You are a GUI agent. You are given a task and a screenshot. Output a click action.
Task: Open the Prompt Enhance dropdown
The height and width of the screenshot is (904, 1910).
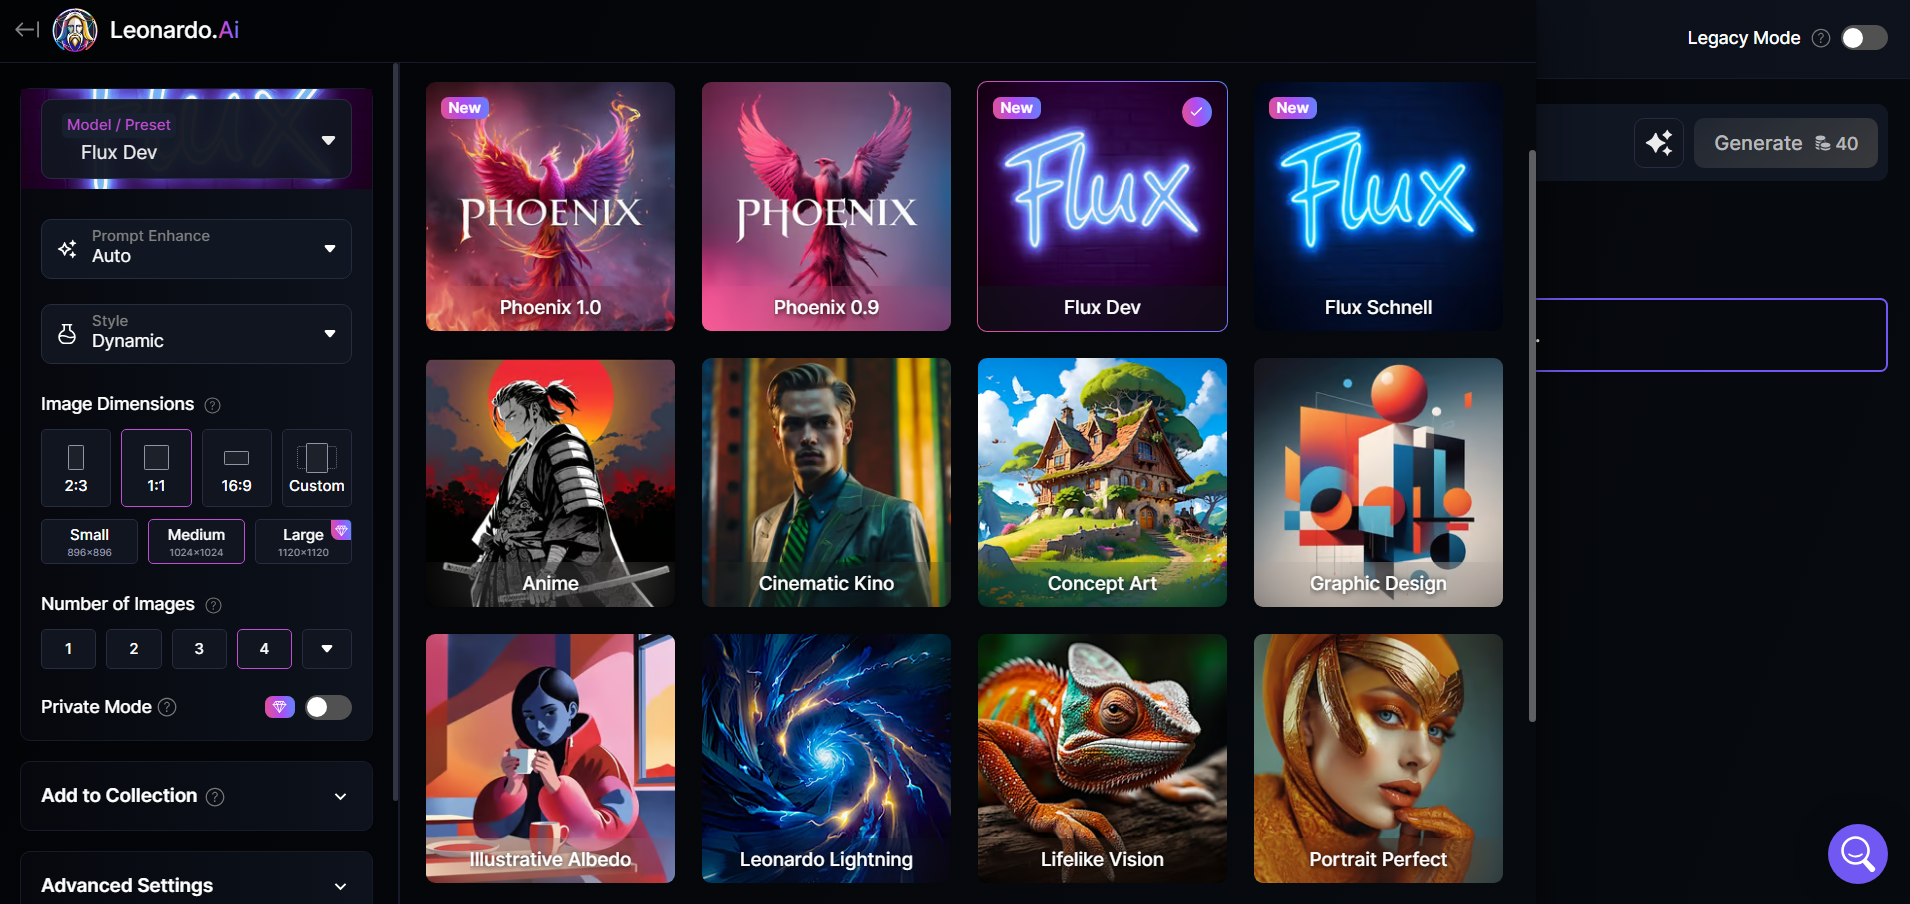[x=196, y=248]
